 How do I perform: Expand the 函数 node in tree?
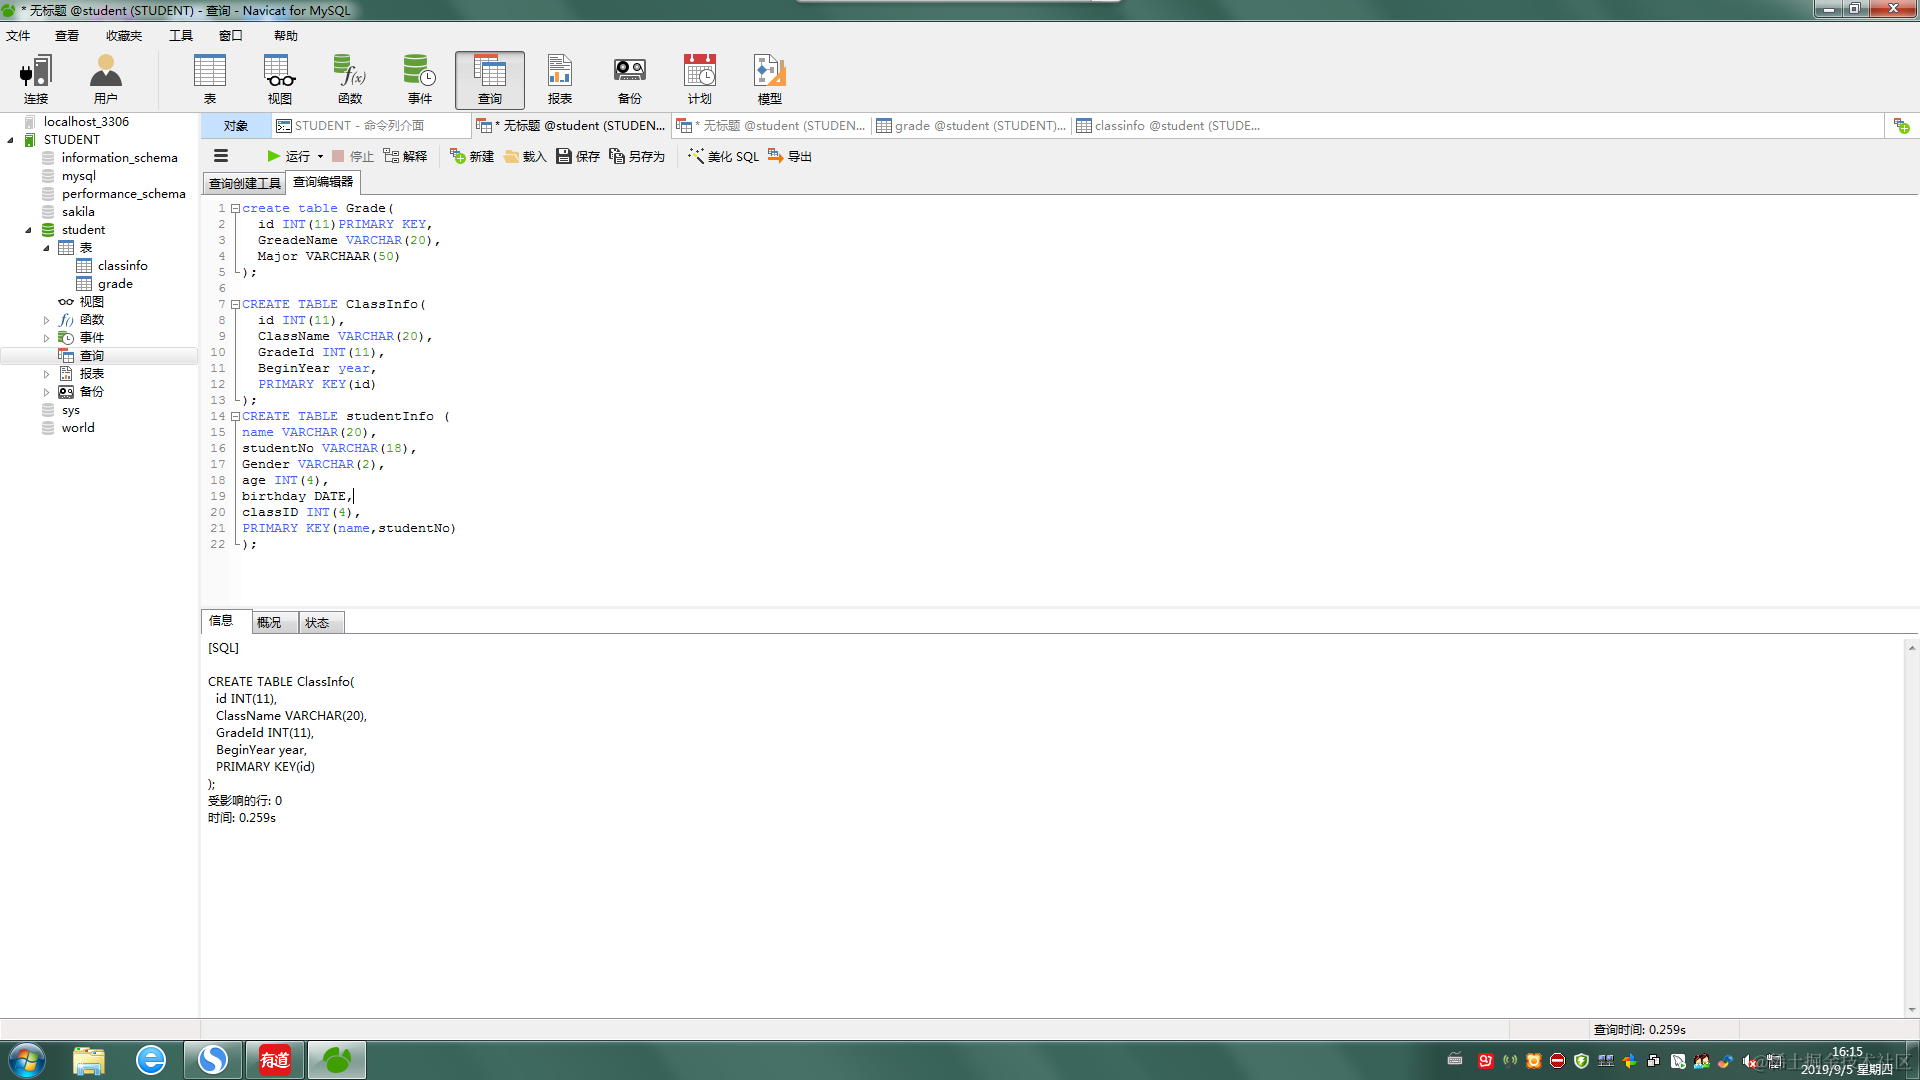pyautogui.click(x=46, y=320)
